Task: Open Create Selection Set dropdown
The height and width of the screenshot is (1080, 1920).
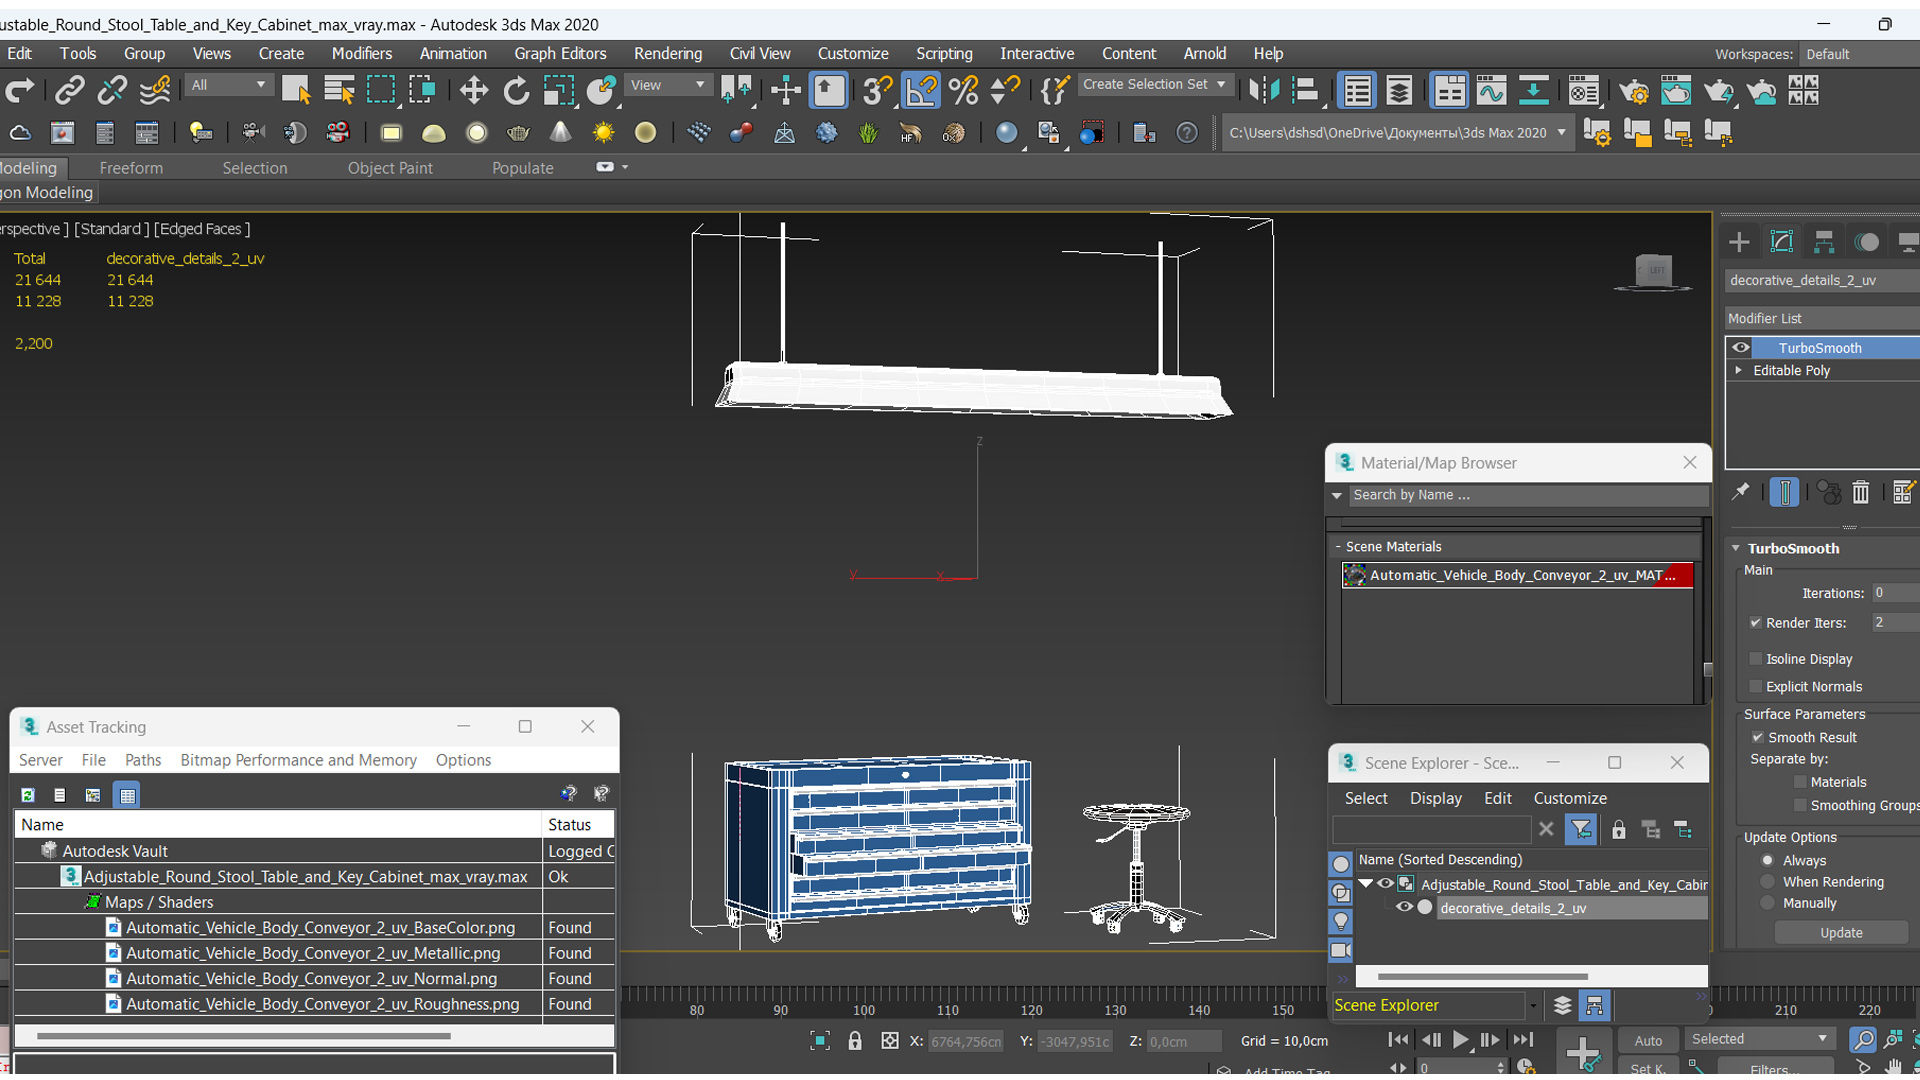Action: (1154, 85)
